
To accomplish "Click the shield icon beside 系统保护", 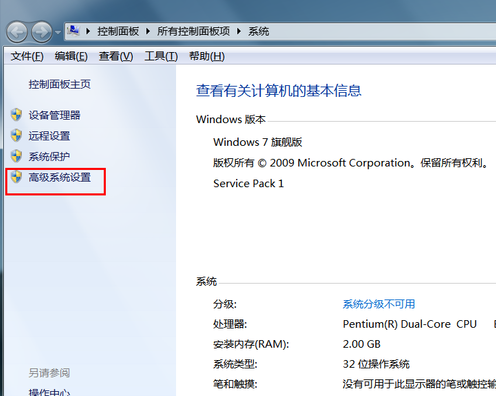I will pos(16,156).
